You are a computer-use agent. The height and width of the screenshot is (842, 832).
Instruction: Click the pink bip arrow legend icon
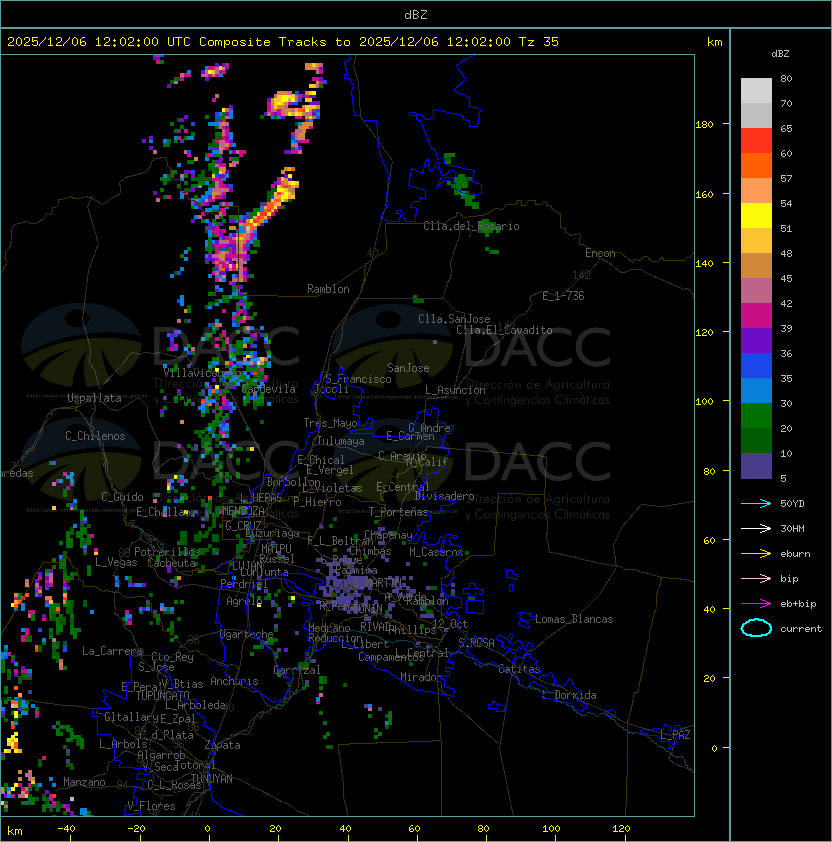pos(756,578)
